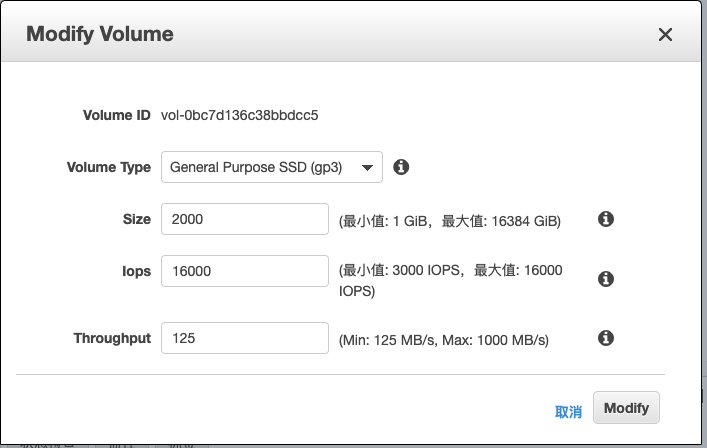Viewport: 707px width, 448px height.
Task: Click the info icon for Iops
Action: (605, 279)
